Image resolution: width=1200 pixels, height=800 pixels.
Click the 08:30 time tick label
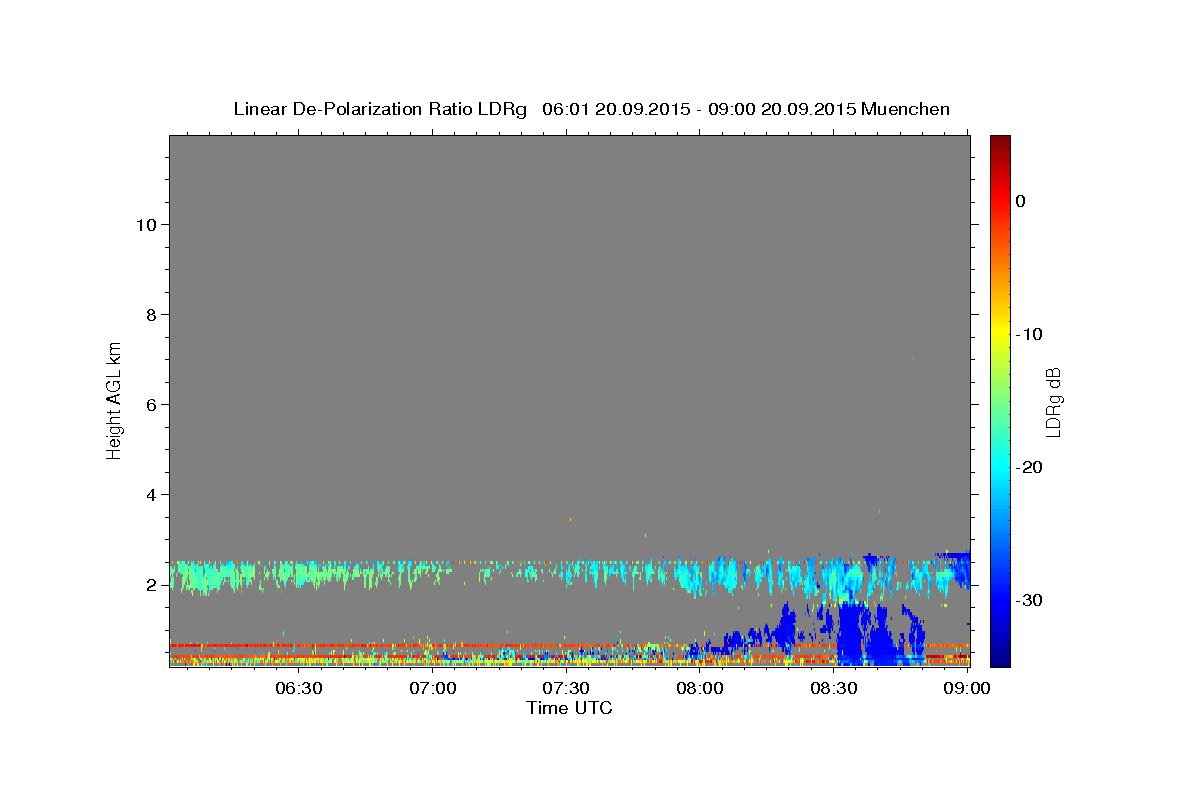pos(834,689)
